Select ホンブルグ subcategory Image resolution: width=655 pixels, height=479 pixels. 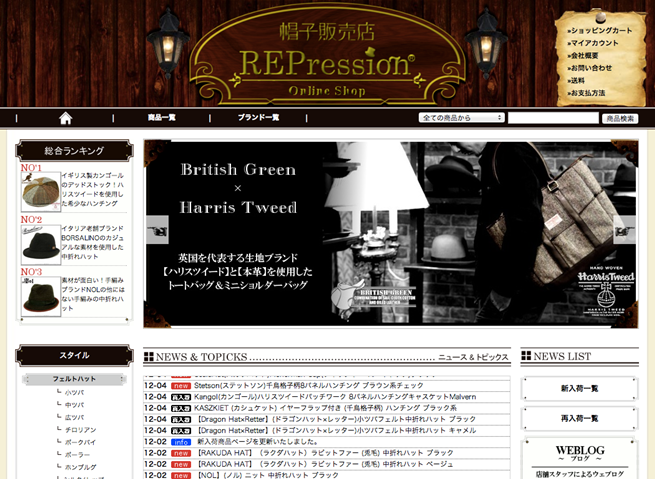click(x=81, y=467)
